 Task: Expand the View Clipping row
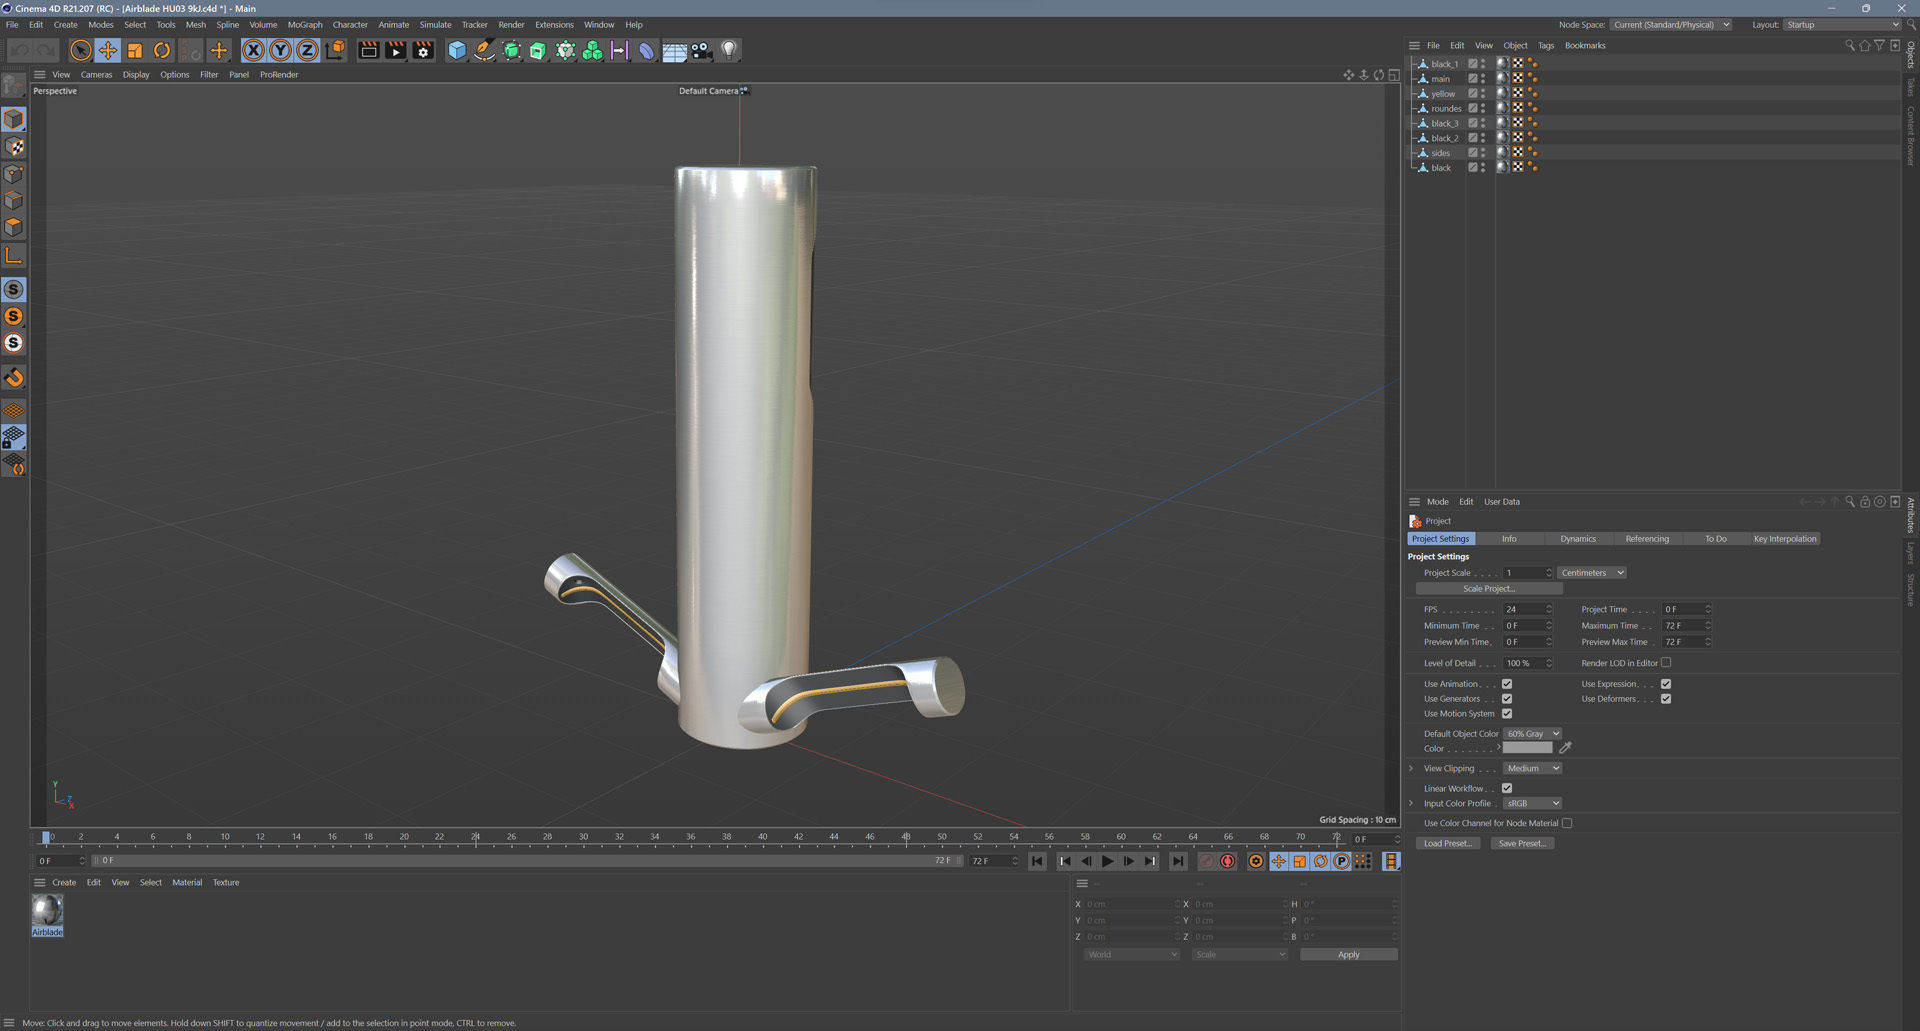click(x=1411, y=769)
